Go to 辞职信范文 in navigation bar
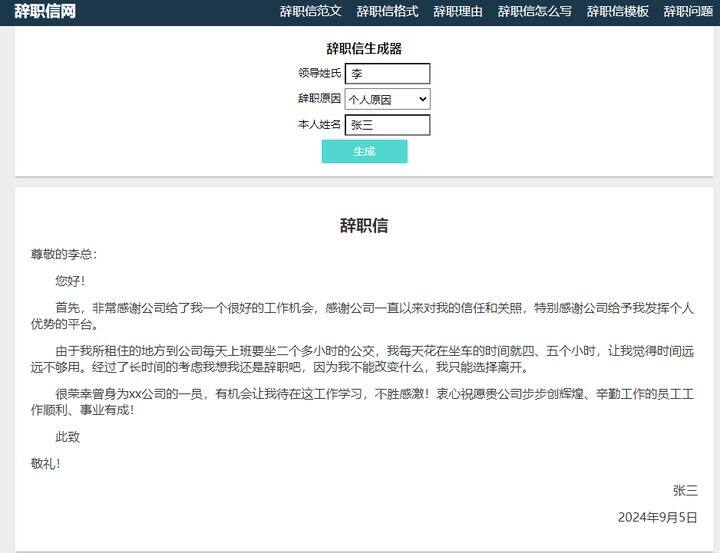Image resolution: width=720 pixels, height=553 pixels. [x=311, y=11]
